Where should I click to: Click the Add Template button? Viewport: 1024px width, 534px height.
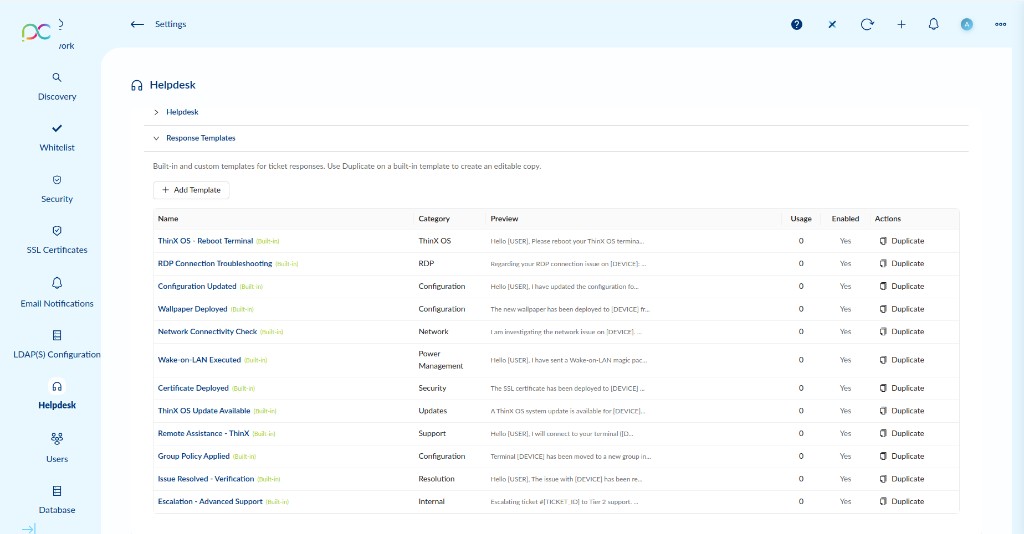pos(191,190)
